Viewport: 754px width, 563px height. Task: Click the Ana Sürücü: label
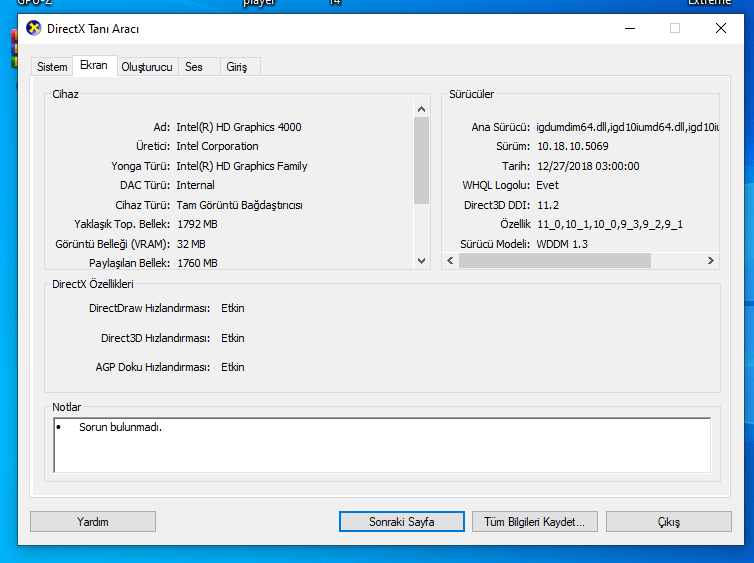(x=501, y=127)
